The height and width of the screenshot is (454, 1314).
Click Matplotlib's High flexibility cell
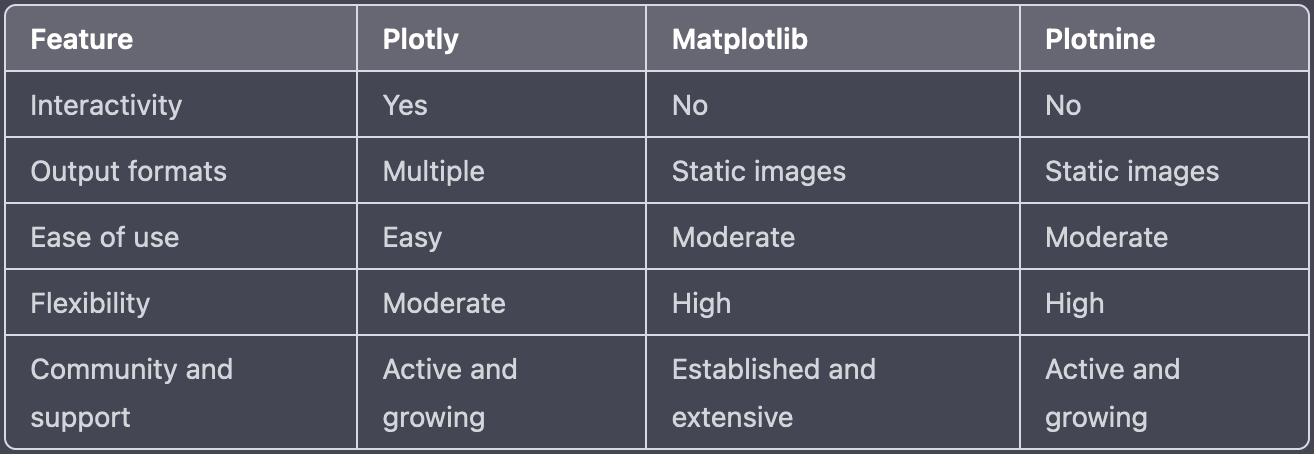(x=833, y=303)
